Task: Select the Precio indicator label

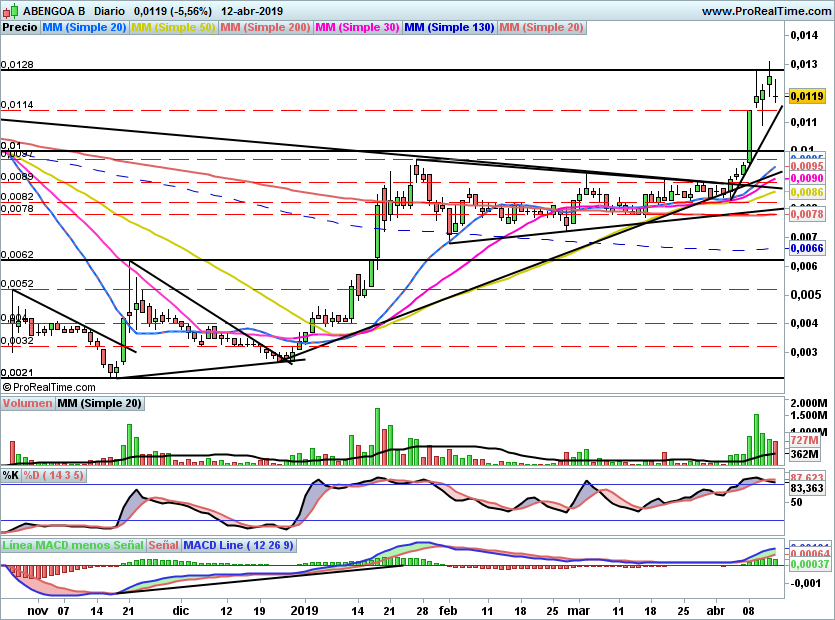Action: pyautogui.click(x=20, y=27)
